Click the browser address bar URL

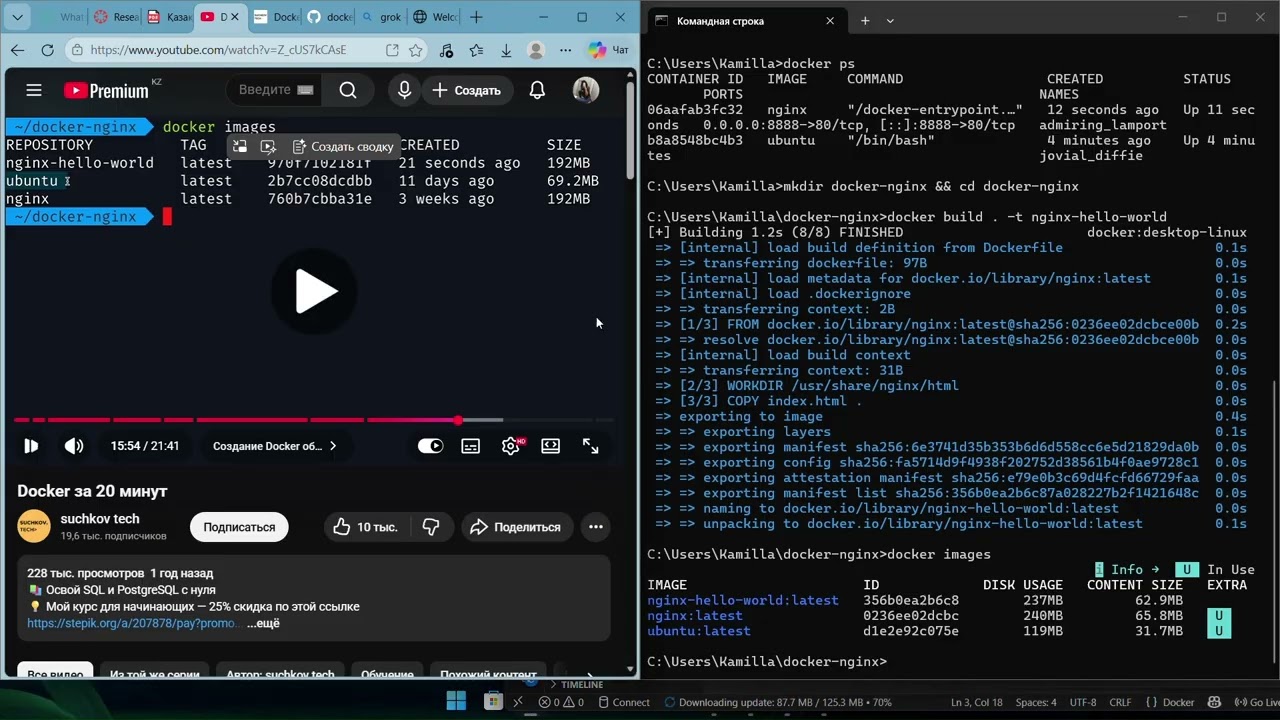click(218, 50)
